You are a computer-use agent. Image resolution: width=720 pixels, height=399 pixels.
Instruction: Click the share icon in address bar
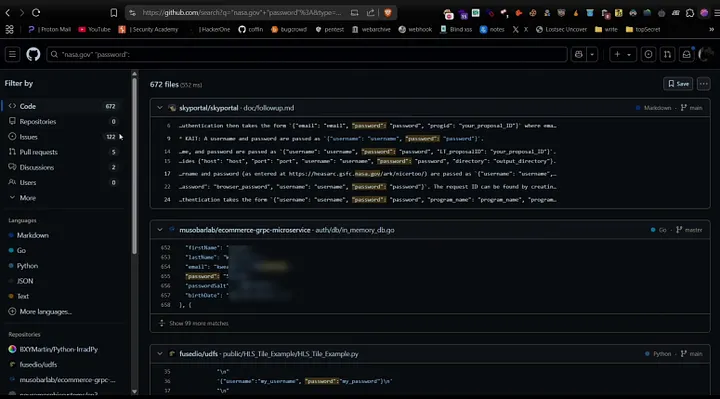(371, 13)
